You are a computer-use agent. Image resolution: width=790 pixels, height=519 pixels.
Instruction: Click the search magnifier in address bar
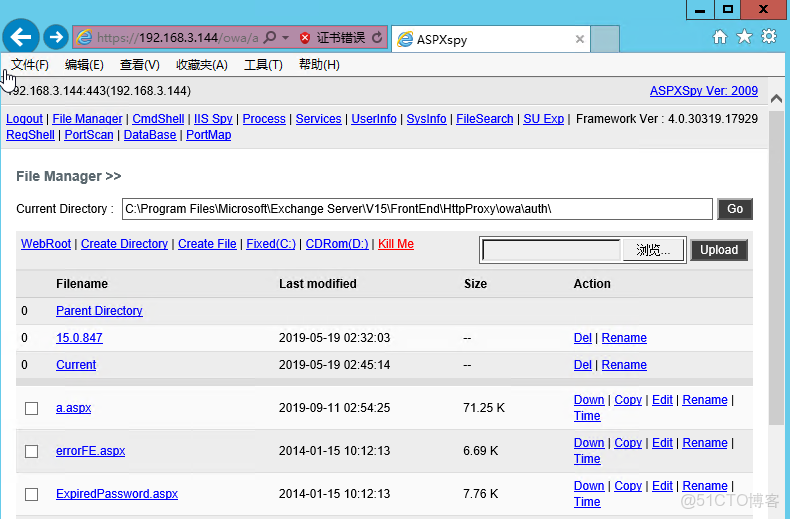(x=270, y=37)
